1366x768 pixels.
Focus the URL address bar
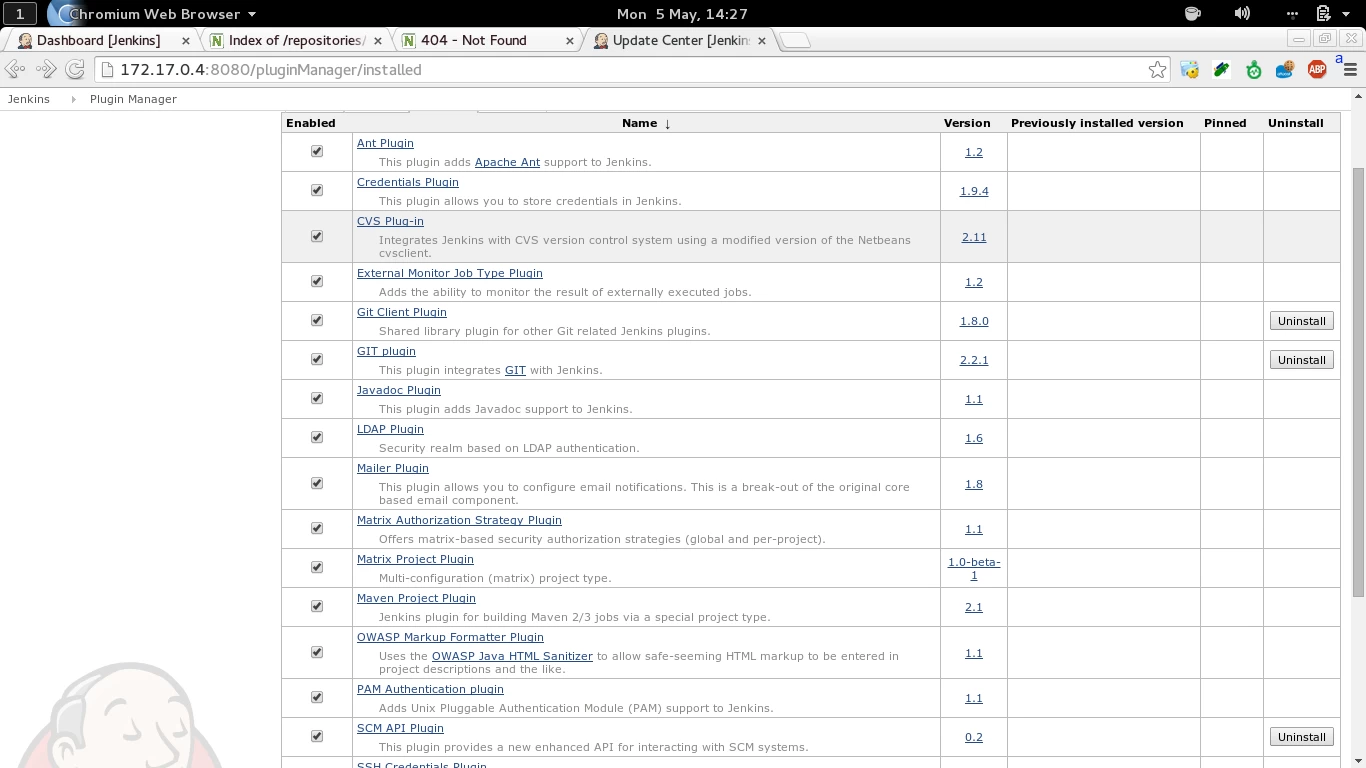pos(630,70)
